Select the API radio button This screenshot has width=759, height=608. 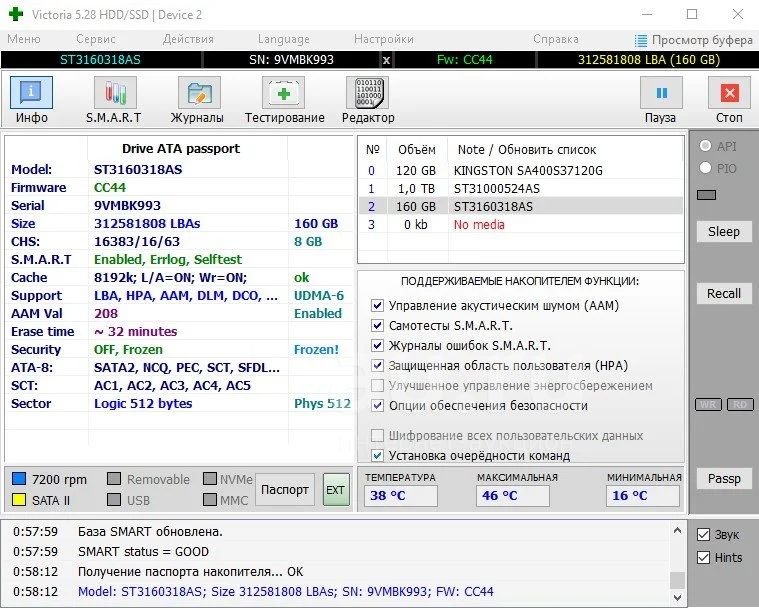coord(705,145)
